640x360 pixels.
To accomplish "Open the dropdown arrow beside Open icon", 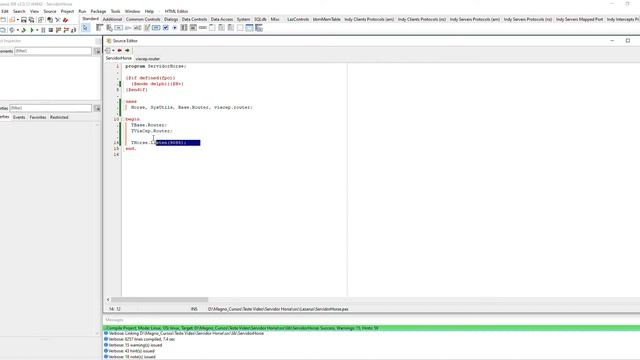I will click(x=18, y=20).
